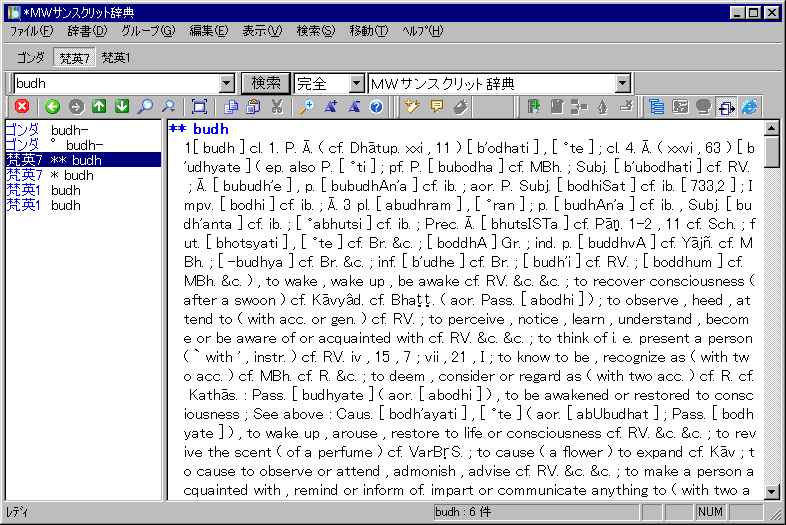Select the 梵英7 ** budh result
The width and height of the screenshot is (786, 525).
[x=83, y=160]
